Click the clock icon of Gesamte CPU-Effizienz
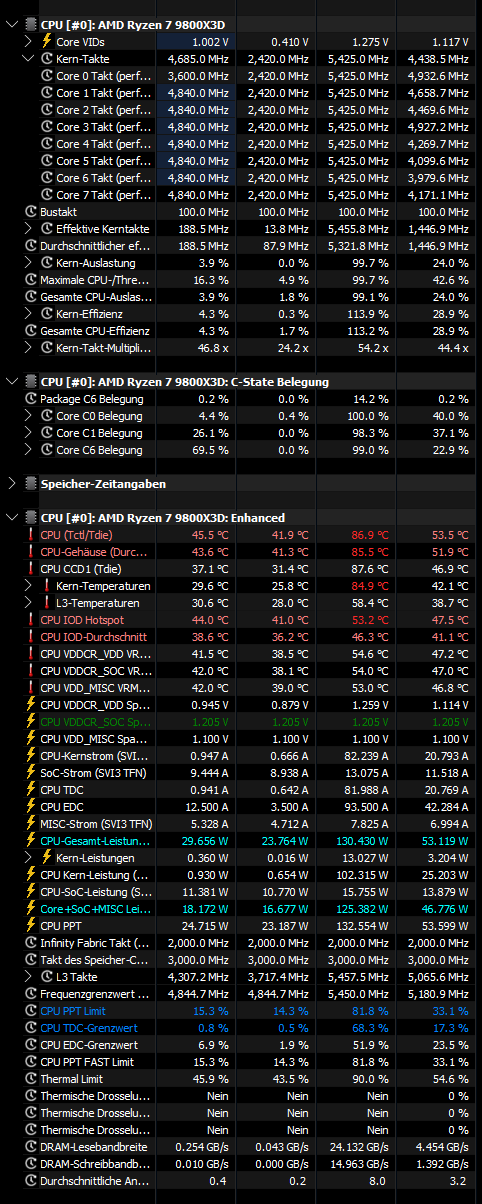The width and height of the screenshot is (482, 1204). pos(31,331)
